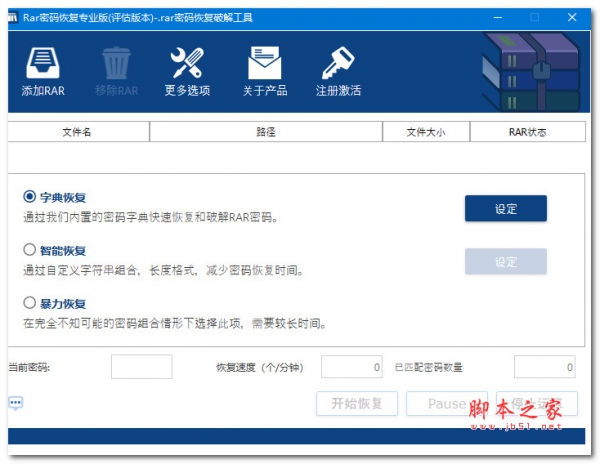Click disabled 设定 button for 智能恢复
600x464 pixels.
[505, 262]
